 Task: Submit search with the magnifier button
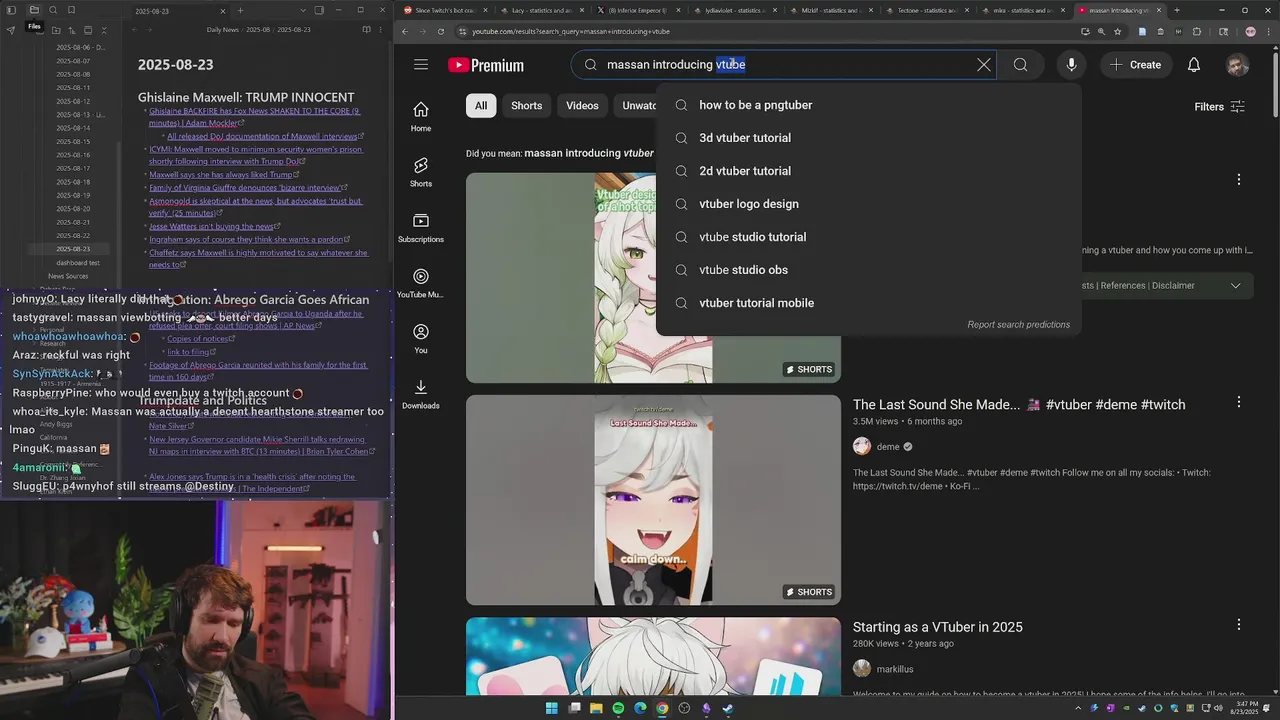1020,65
